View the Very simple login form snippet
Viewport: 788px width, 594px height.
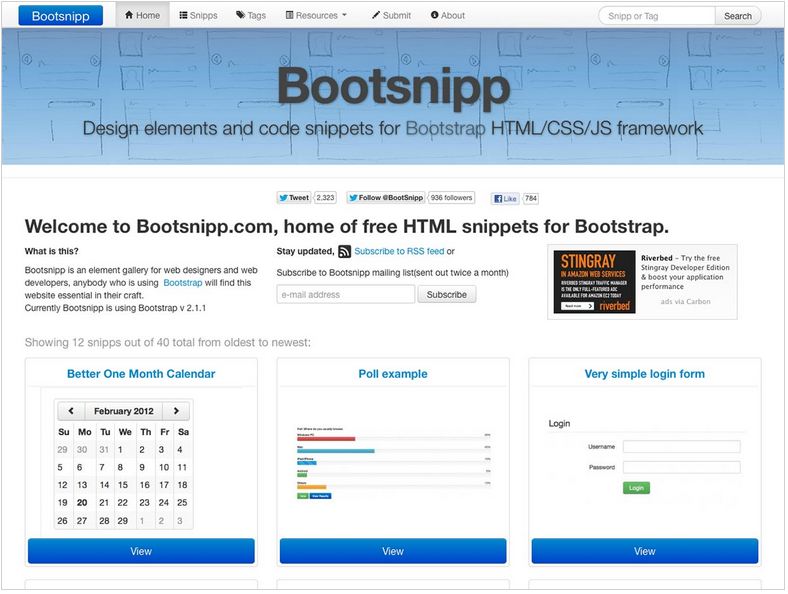645,551
